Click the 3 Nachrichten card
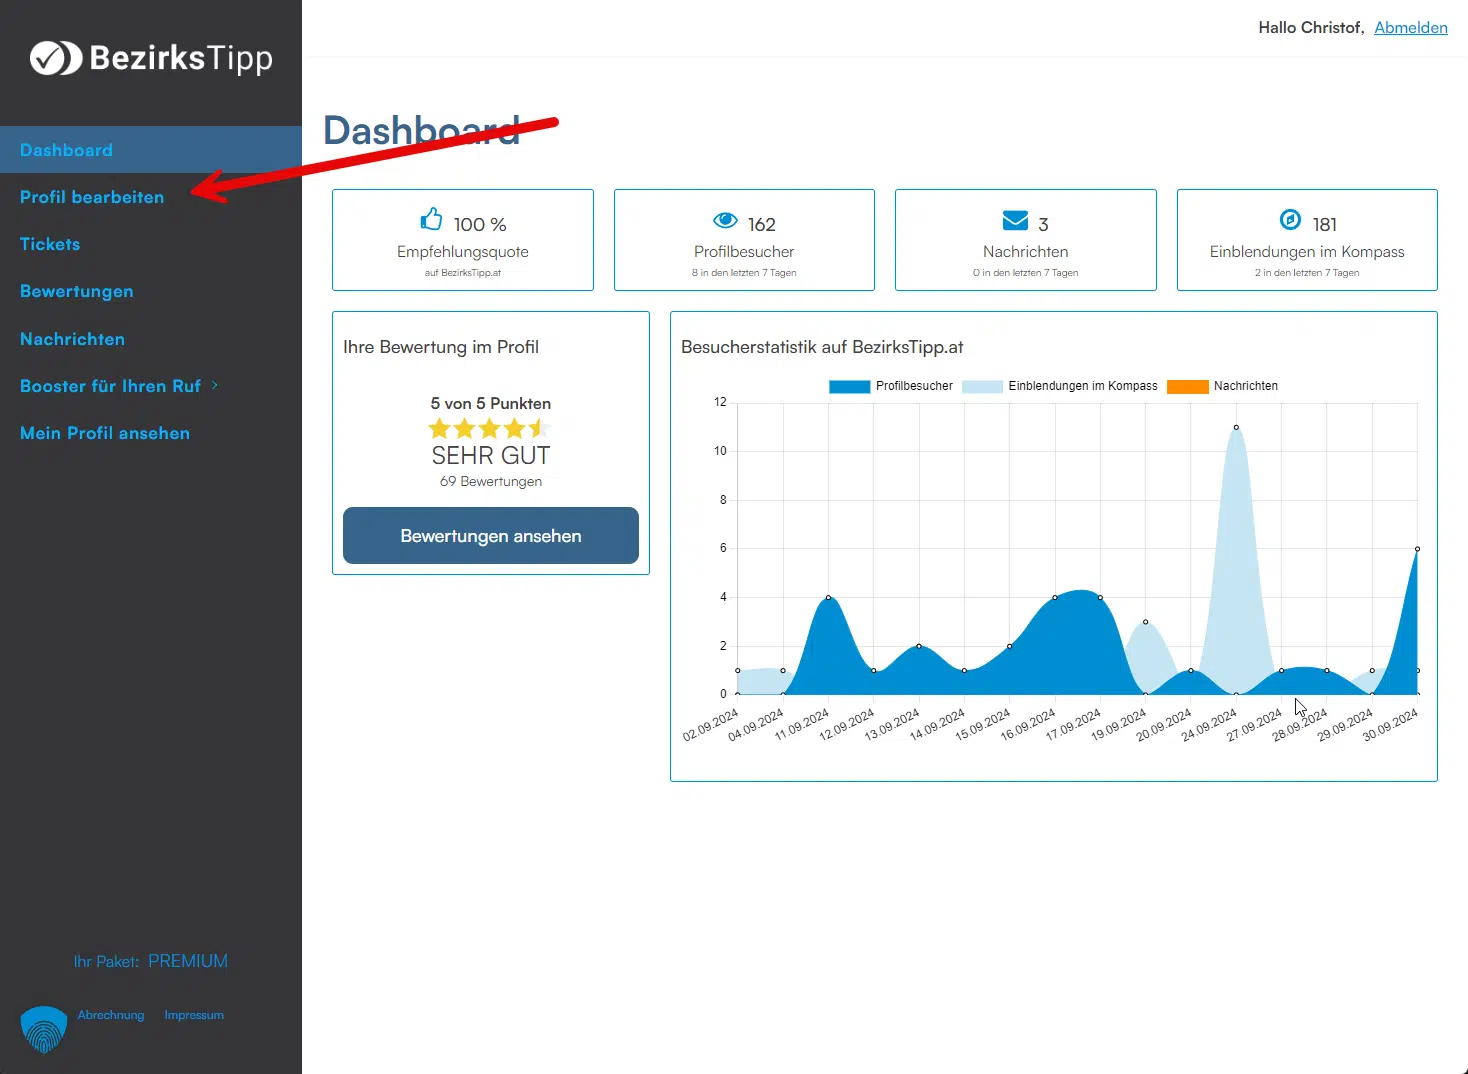This screenshot has height=1074, width=1468. click(x=1026, y=240)
